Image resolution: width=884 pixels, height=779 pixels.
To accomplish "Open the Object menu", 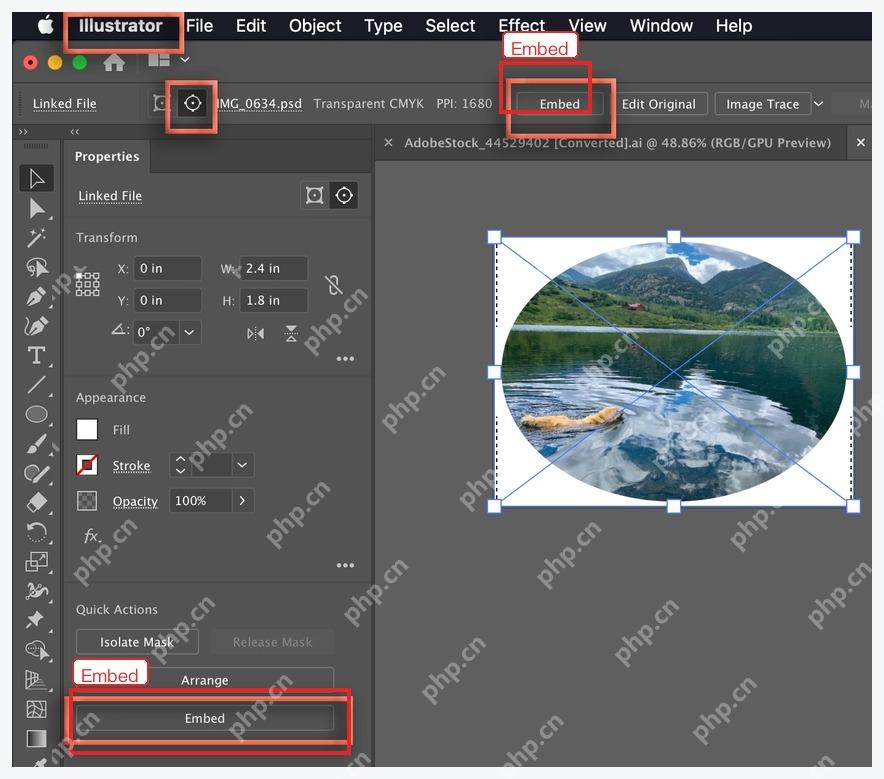I will click(315, 25).
